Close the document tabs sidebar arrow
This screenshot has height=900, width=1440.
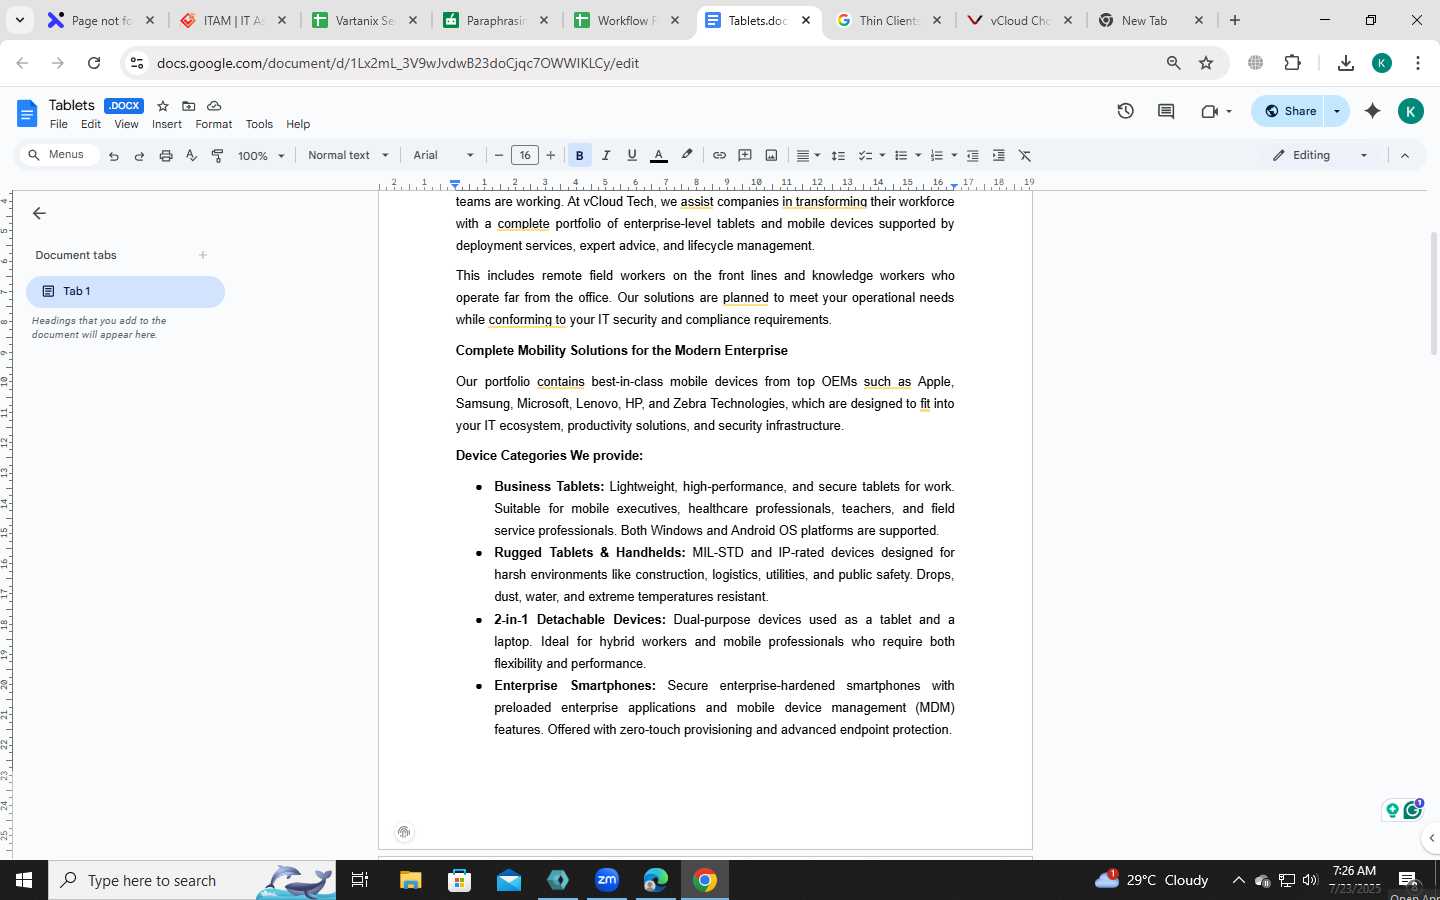39,213
